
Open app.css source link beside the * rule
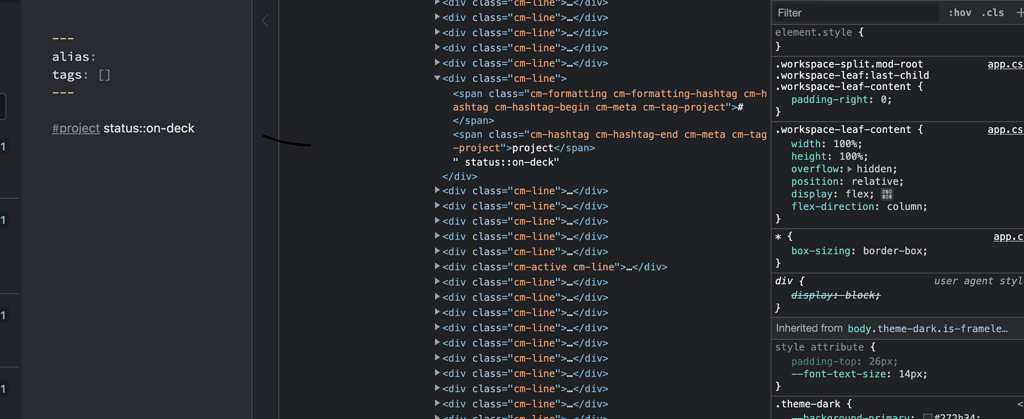coord(1008,237)
